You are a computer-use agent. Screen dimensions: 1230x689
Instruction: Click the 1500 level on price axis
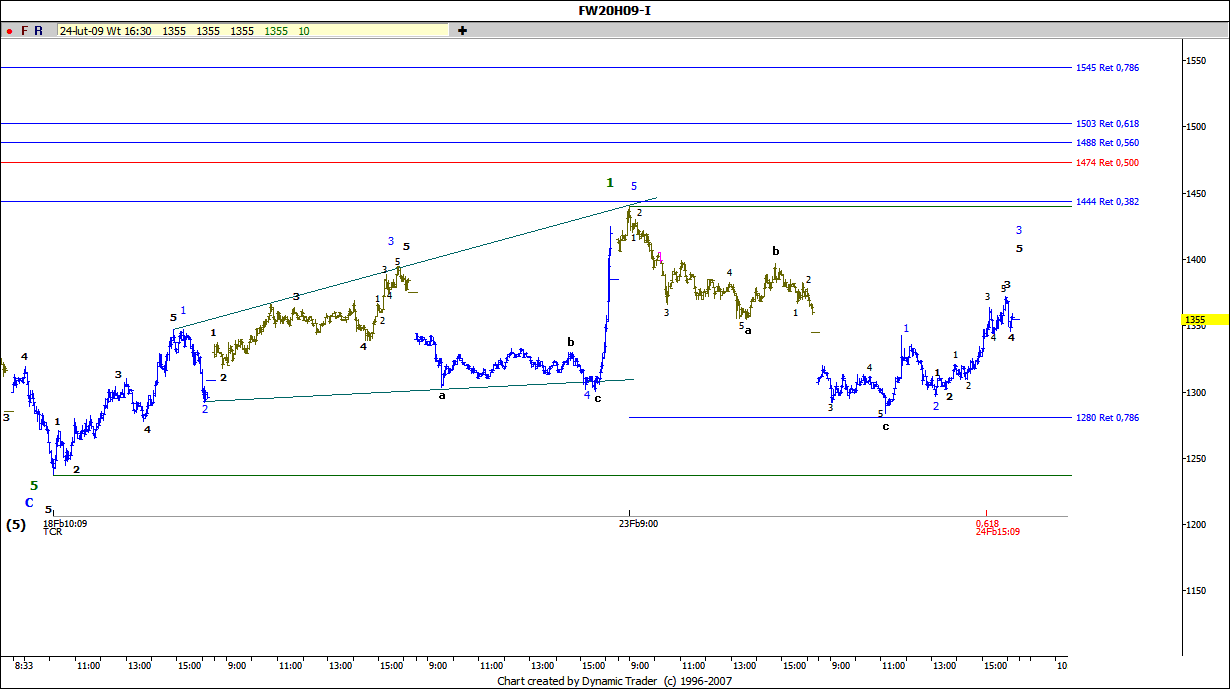click(1195, 127)
